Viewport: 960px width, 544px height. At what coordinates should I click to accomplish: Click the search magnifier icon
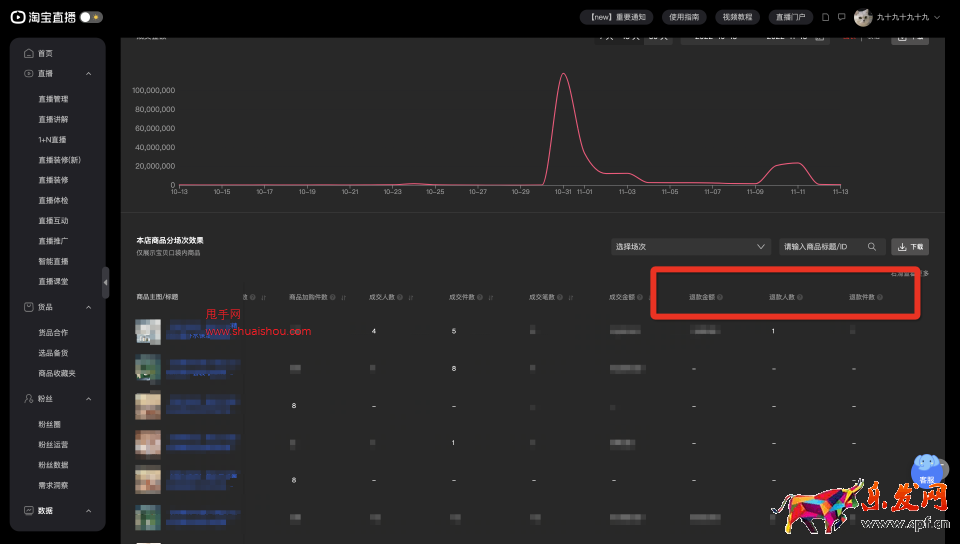point(872,247)
